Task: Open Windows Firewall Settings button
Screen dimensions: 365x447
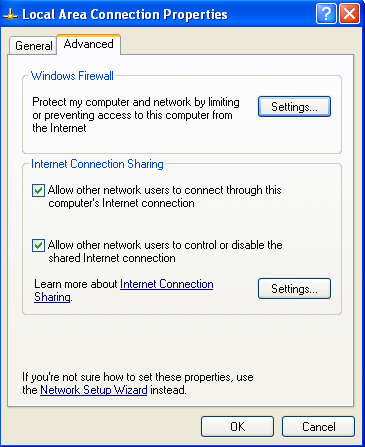Action: pos(294,107)
